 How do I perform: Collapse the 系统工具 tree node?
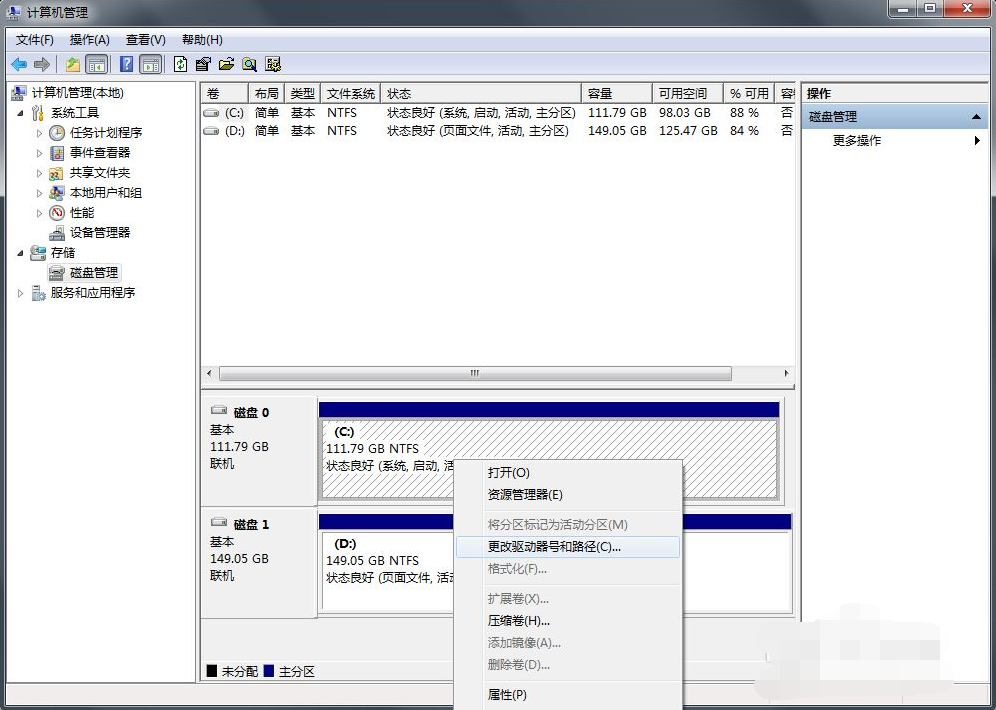tap(21, 113)
